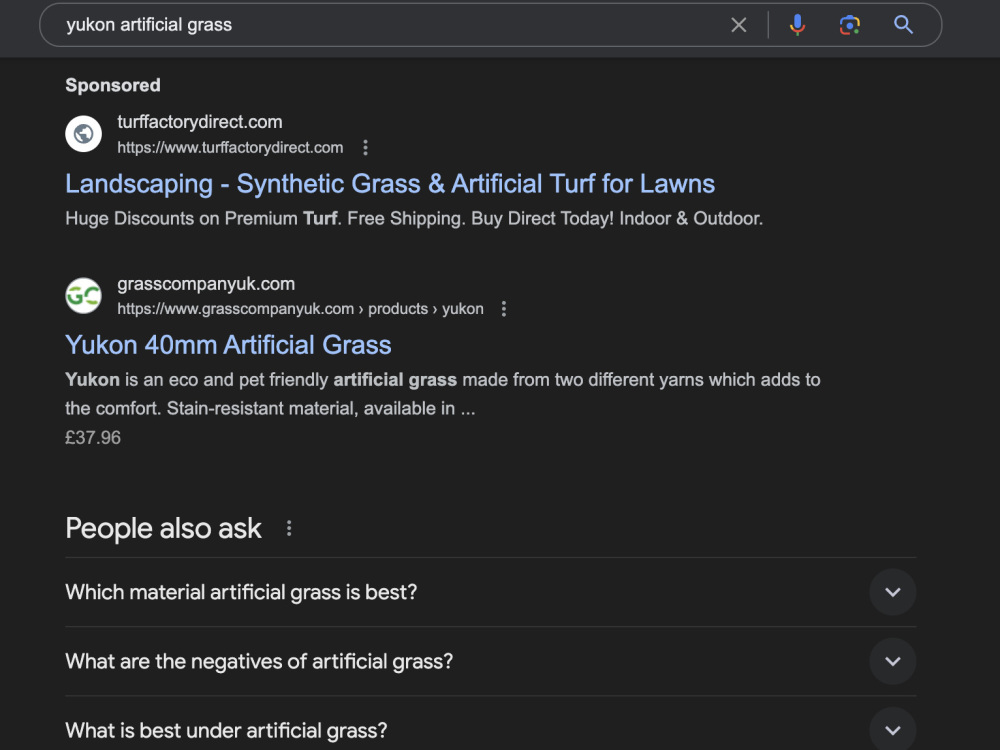Click the https://www.turffactorydirect.com URL text
Screen dimensions: 1000x750
(x=230, y=148)
